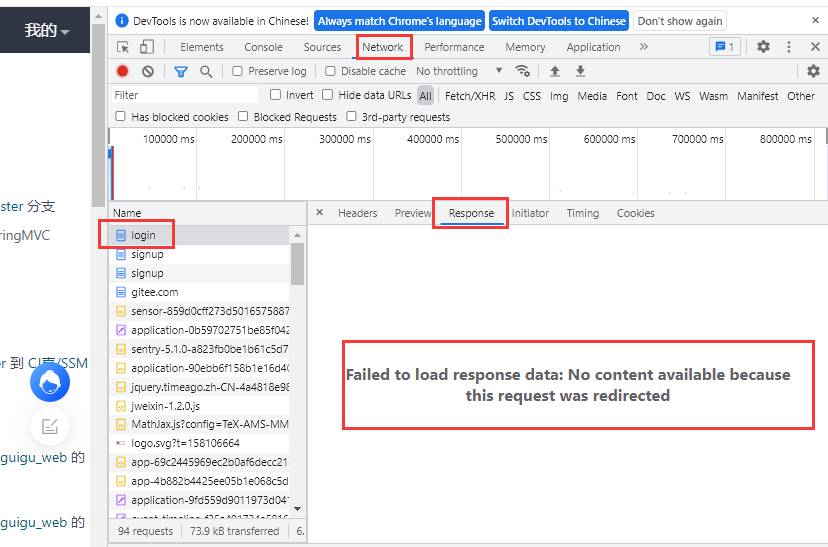Select the logo.svg?t=158106664 request
This screenshot has width=828, height=547.
[200, 443]
